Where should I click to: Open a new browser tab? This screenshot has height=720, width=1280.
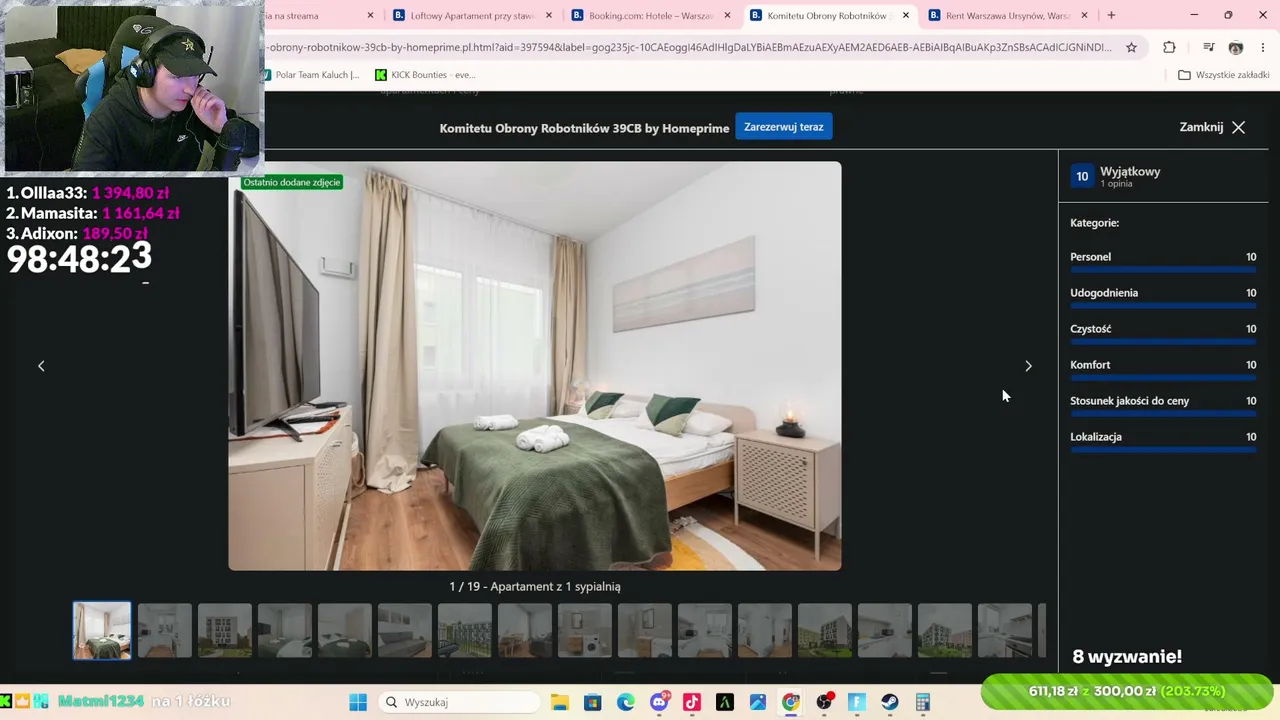tap(1111, 15)
